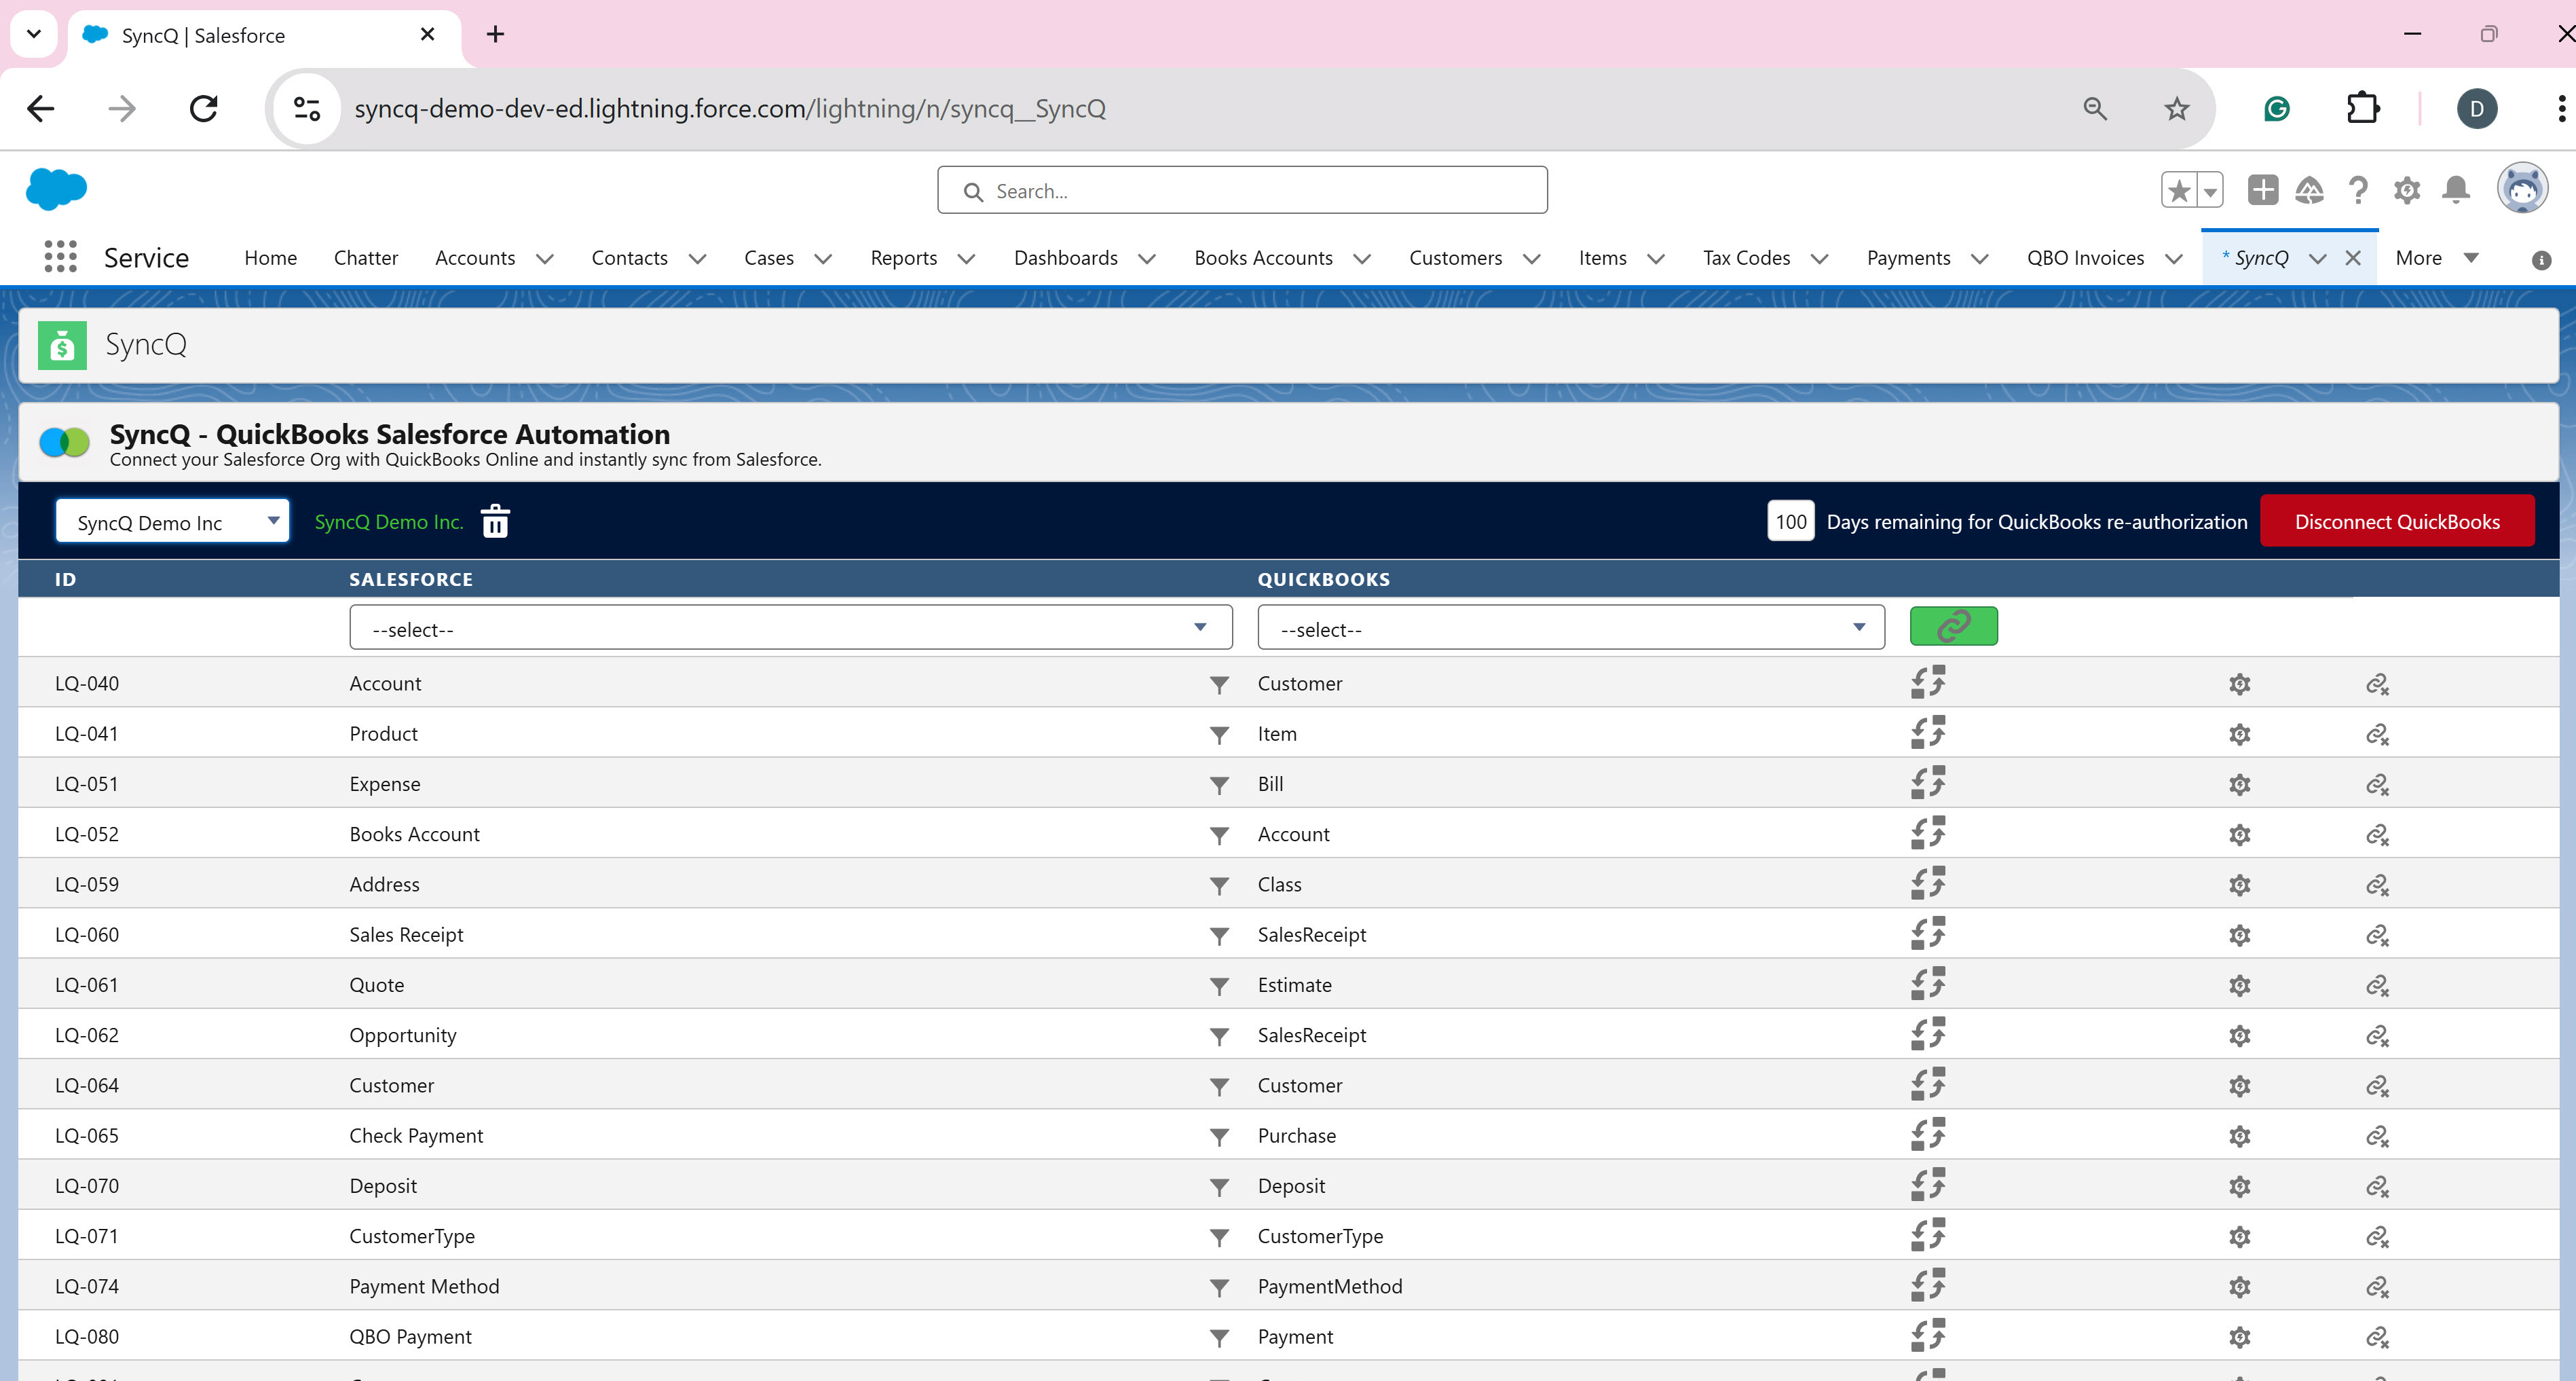Open the Chatter tab
This screenshot has height=1381, width=2576.
(x=365, y=257)
